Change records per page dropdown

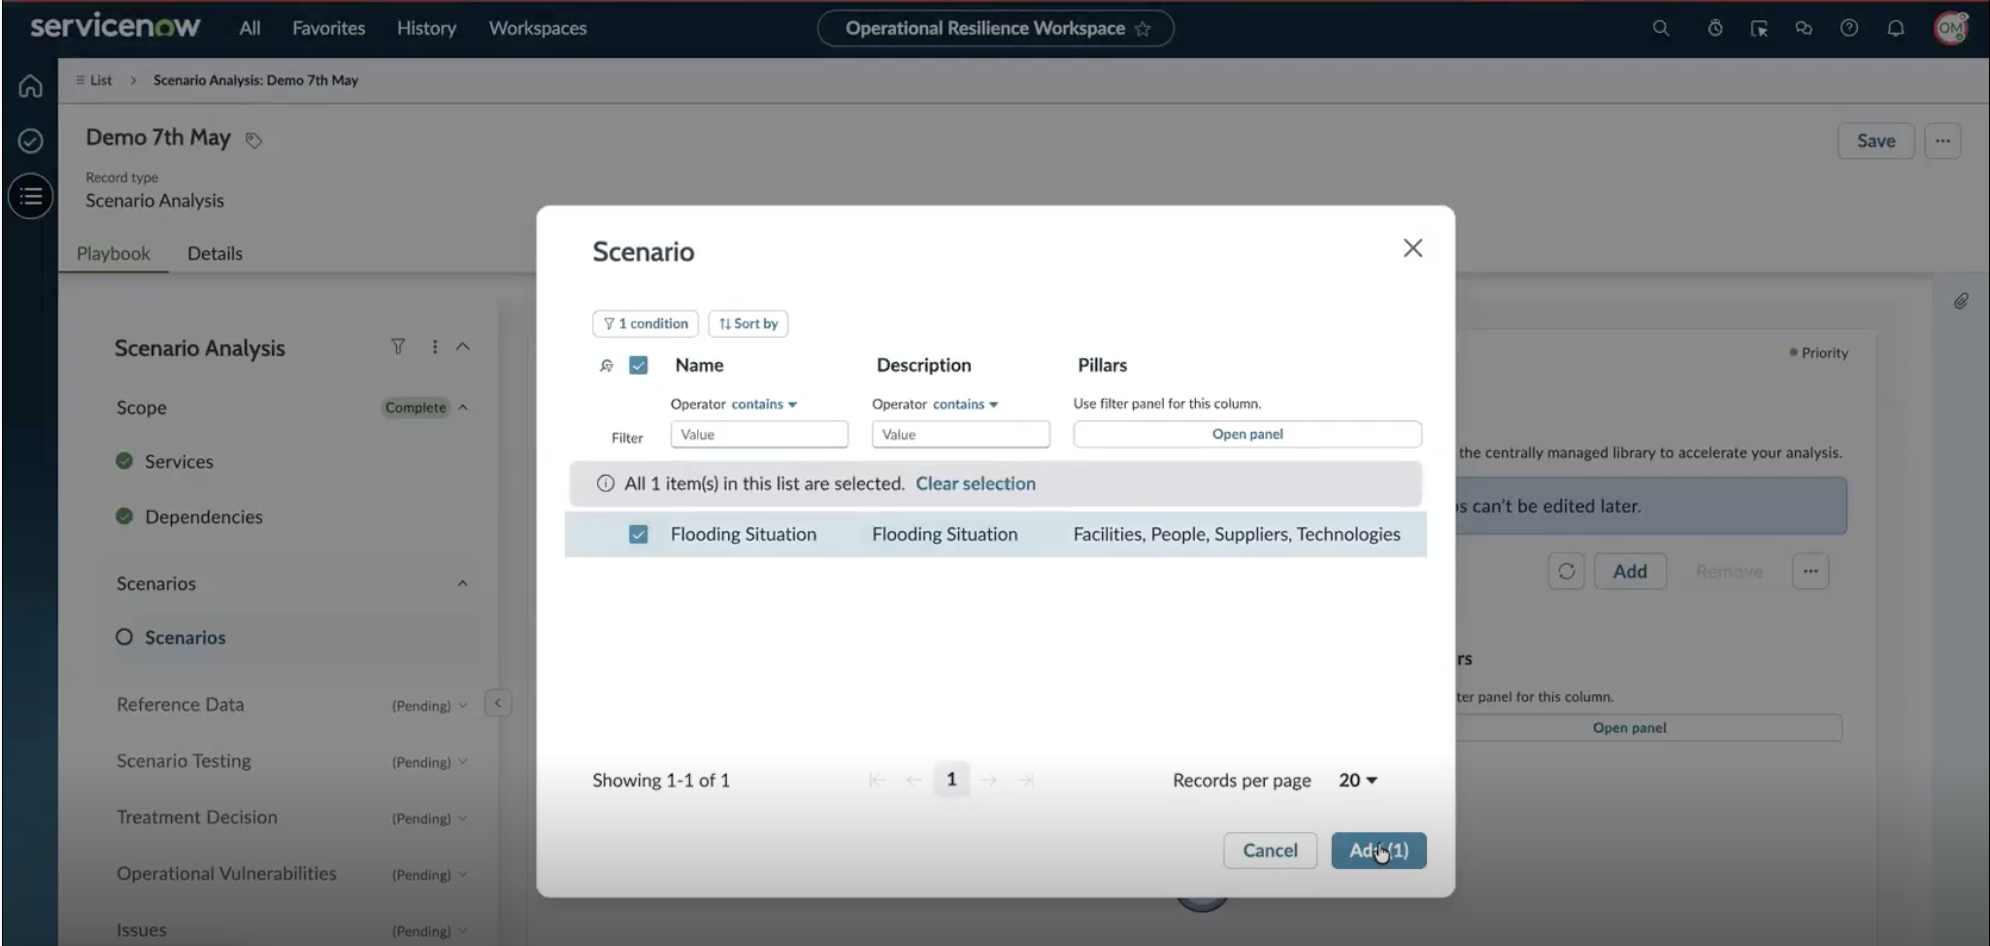click(1358, 780)
